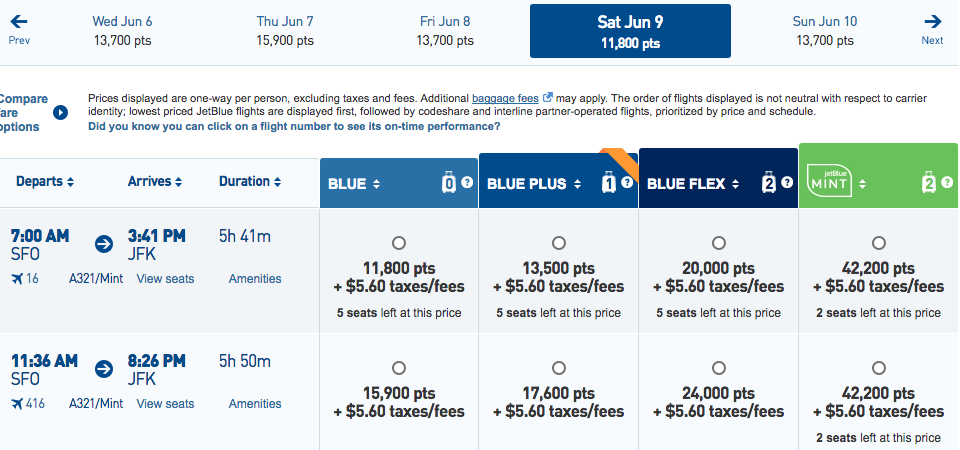
Task: Select Blue Plus 13,500 pts radio button
Action: coord(558,243)
